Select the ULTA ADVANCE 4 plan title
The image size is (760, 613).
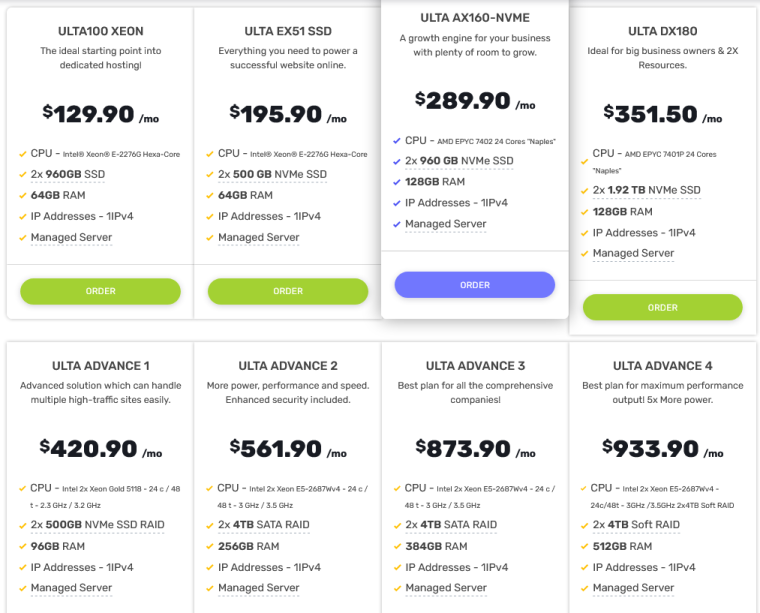[662, 366]
